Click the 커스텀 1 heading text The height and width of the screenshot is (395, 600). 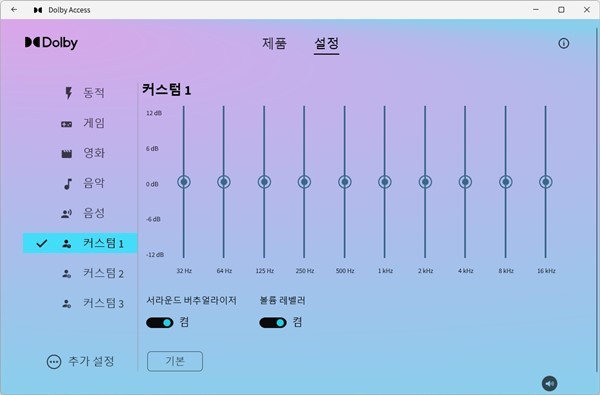pyautogui.click(x=166, y=90)
